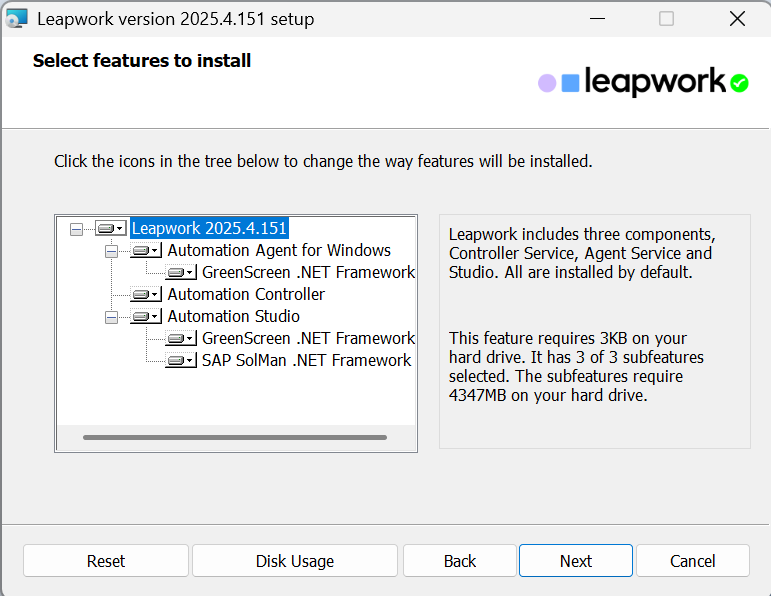Click the installer icon in the title bar
The width and height of the screenshot is (771, 596).
coord(17,18)
